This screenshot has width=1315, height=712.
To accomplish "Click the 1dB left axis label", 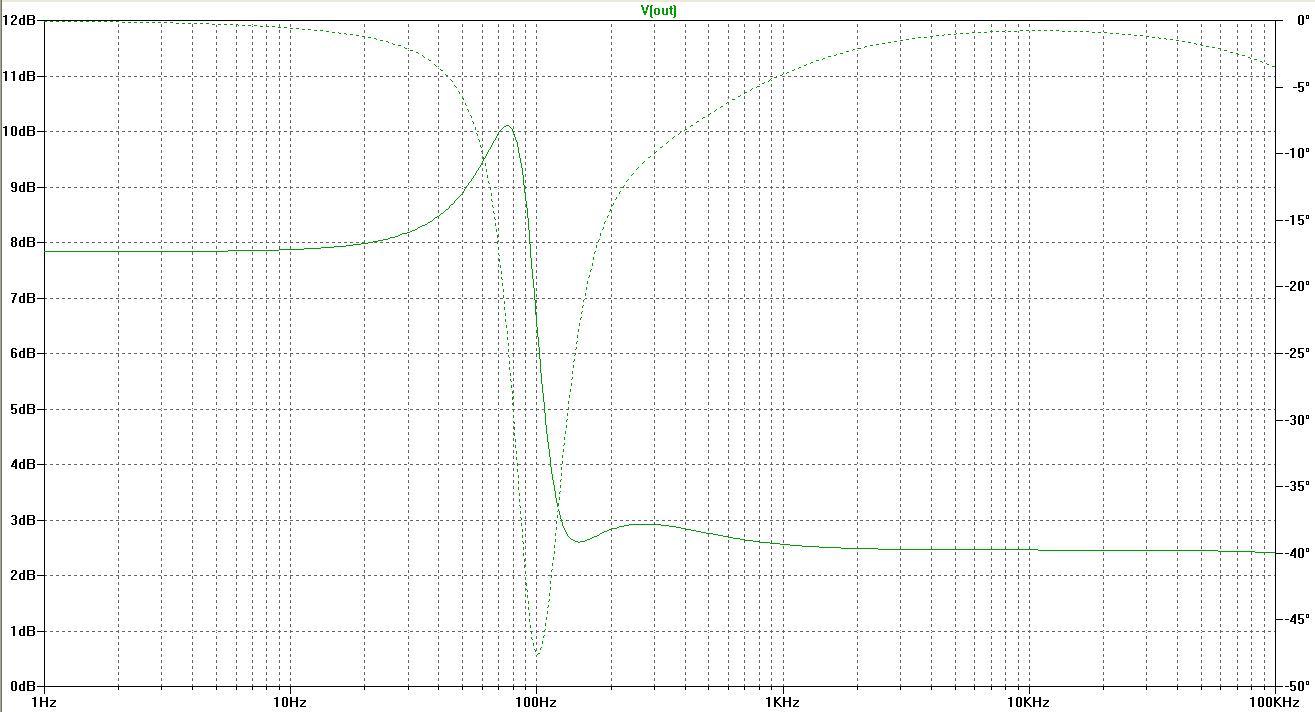I will pyautogui.click(x=22, y=631).
